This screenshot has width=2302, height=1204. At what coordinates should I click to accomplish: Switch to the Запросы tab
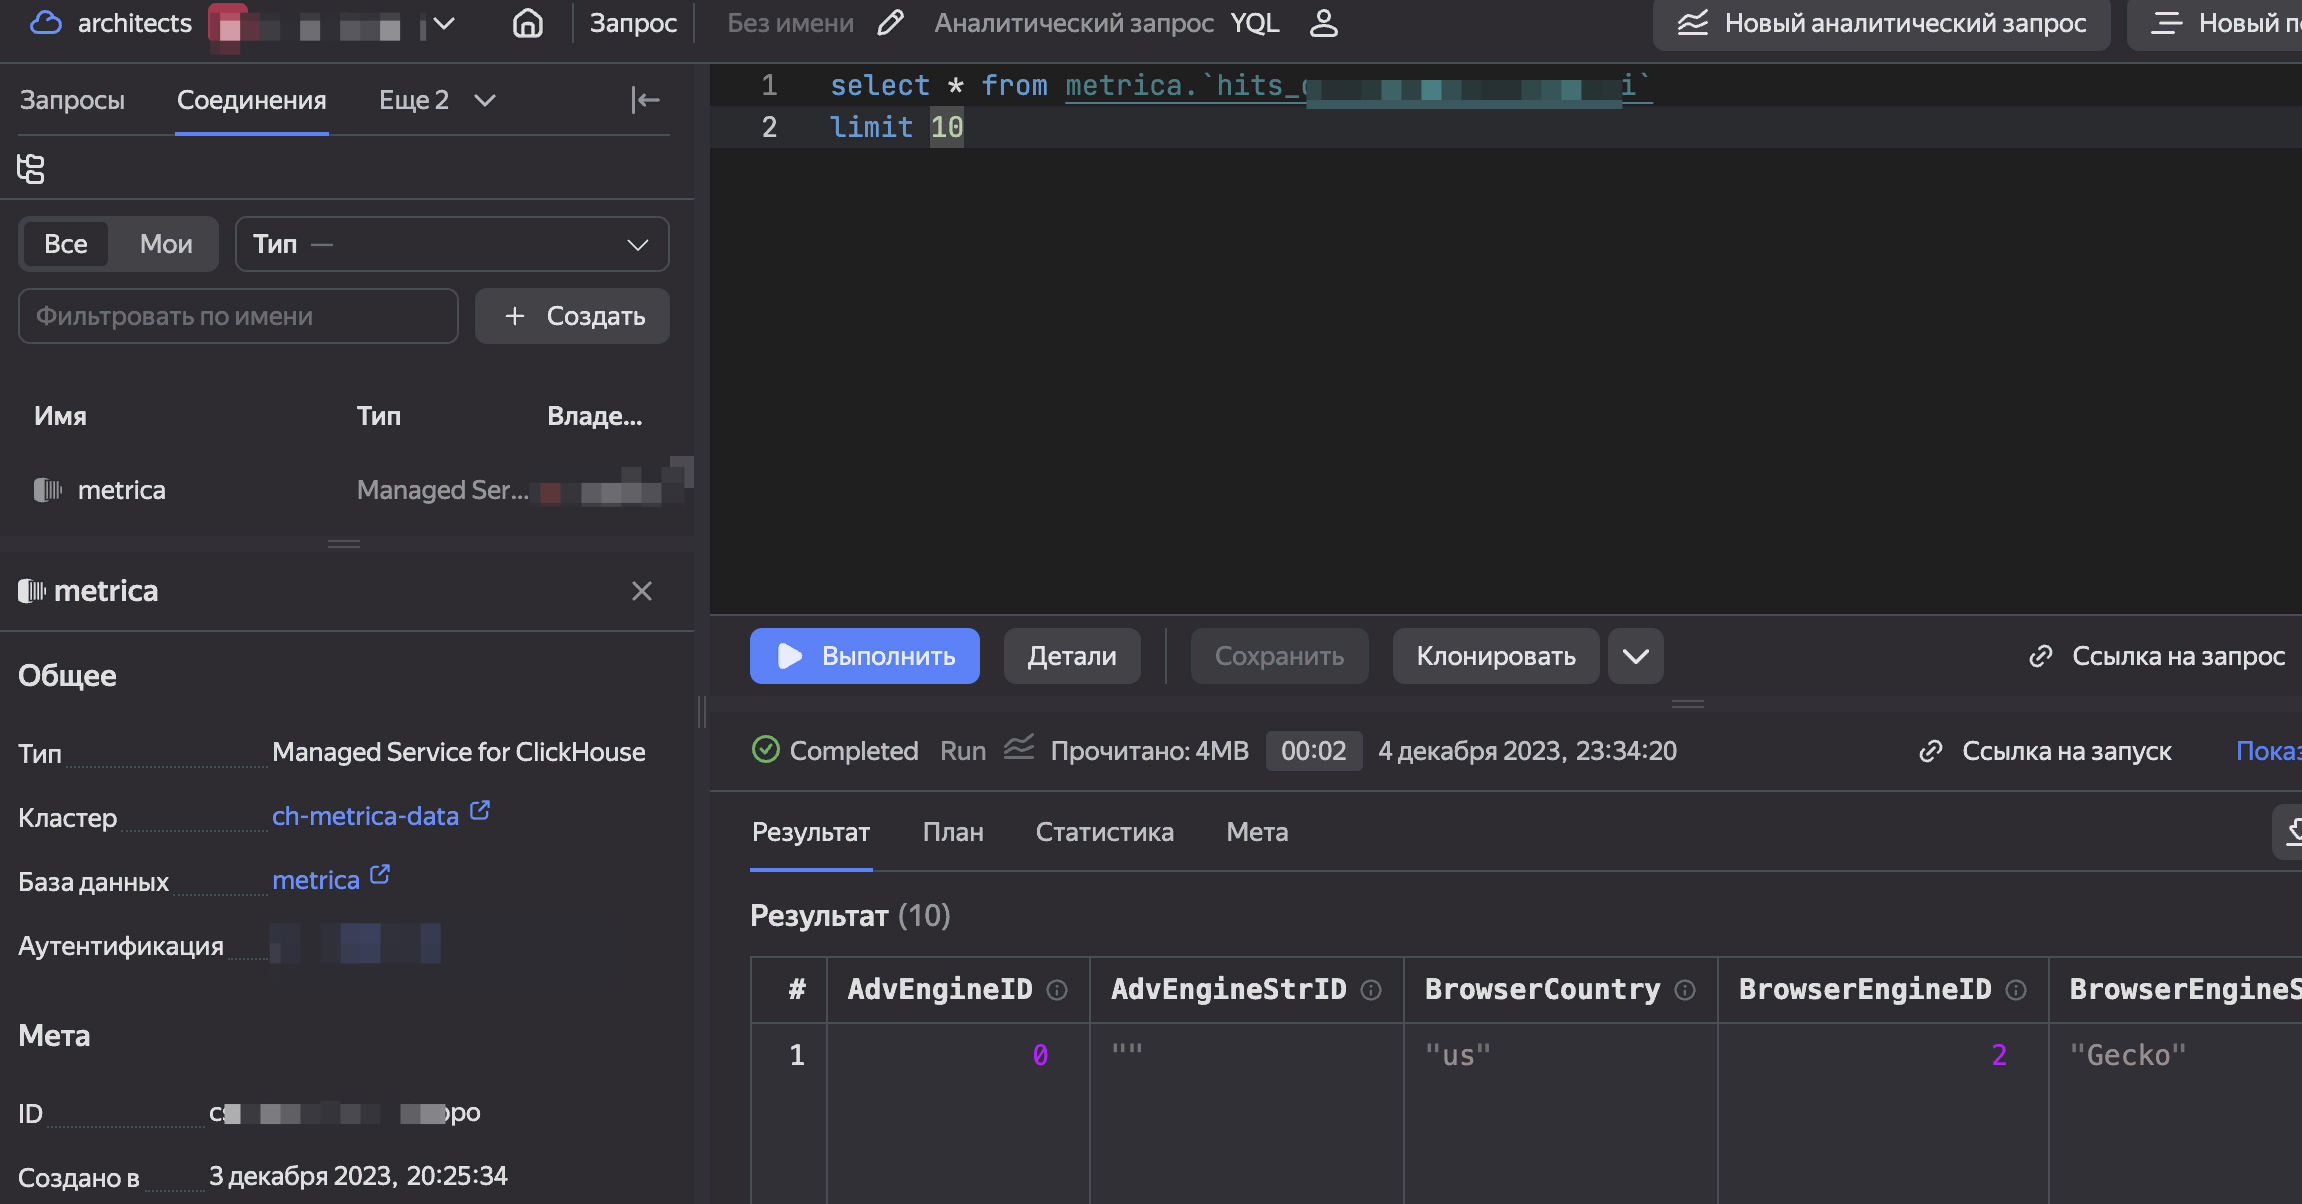coord(72,100)
